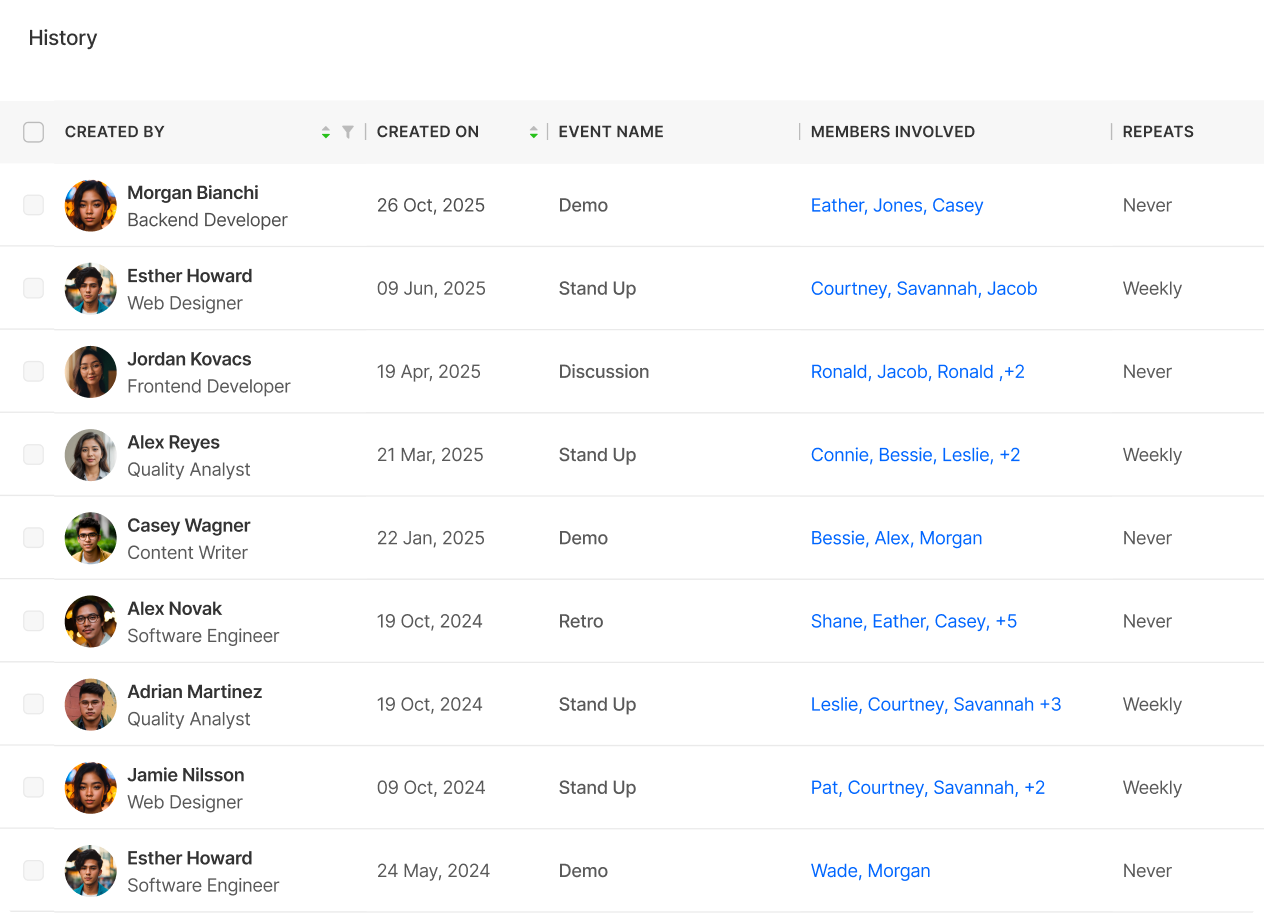Expand 'Connie, Bessie, Leslie, +2' member list

(x=915, y=455)
